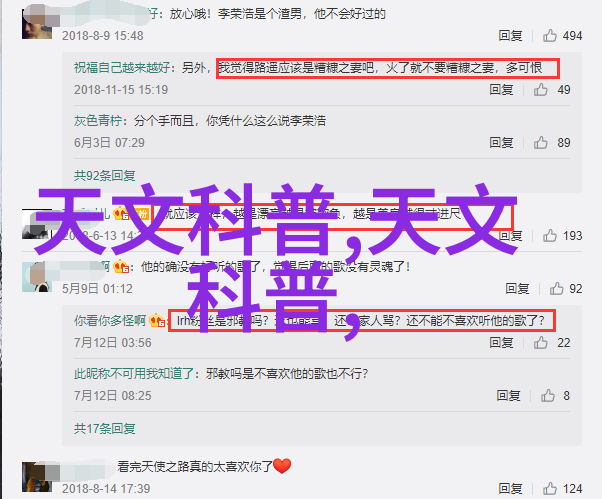Reply to the 2018-8-14 17:39 comment
This screenshot has height=499, width=602.
(x=510, y=489)
